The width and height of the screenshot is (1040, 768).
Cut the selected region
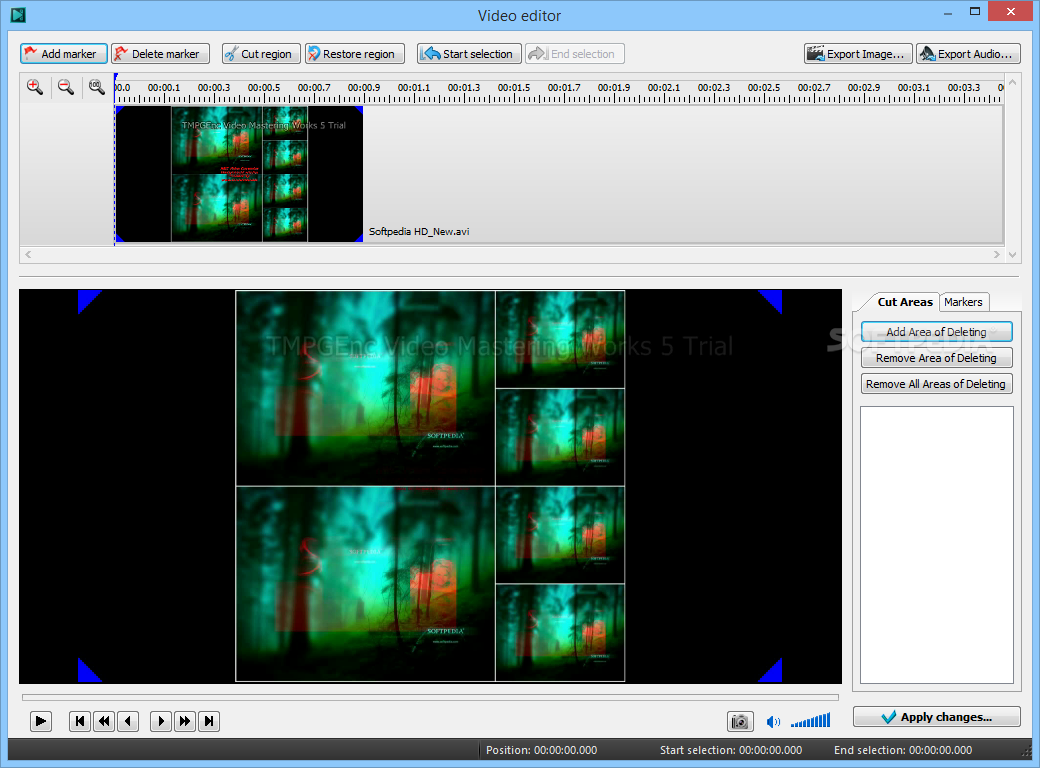click(261, 54)
